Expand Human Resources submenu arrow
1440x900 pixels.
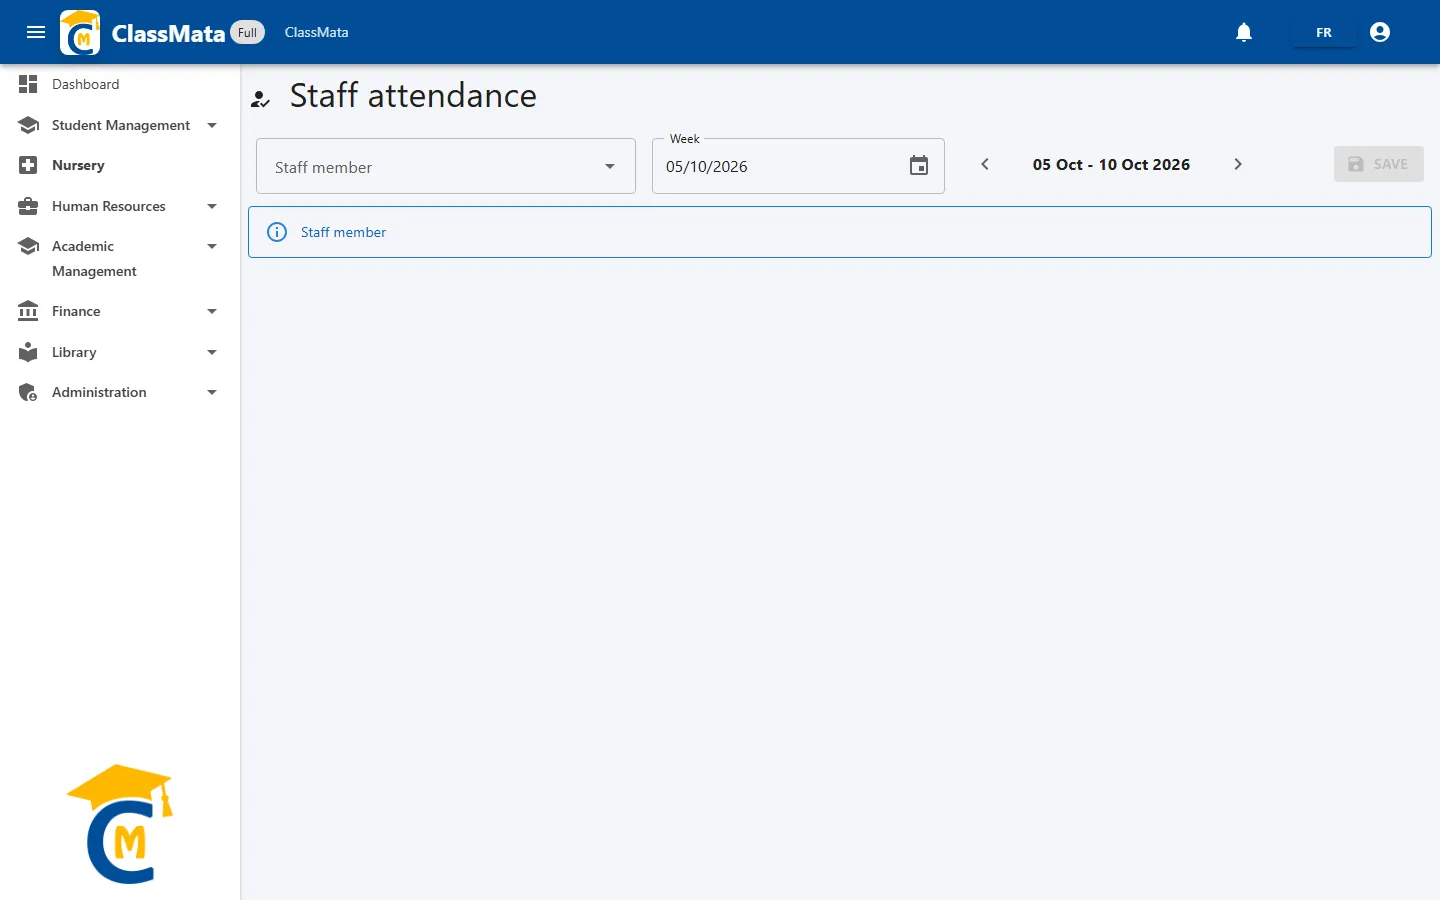212,206
